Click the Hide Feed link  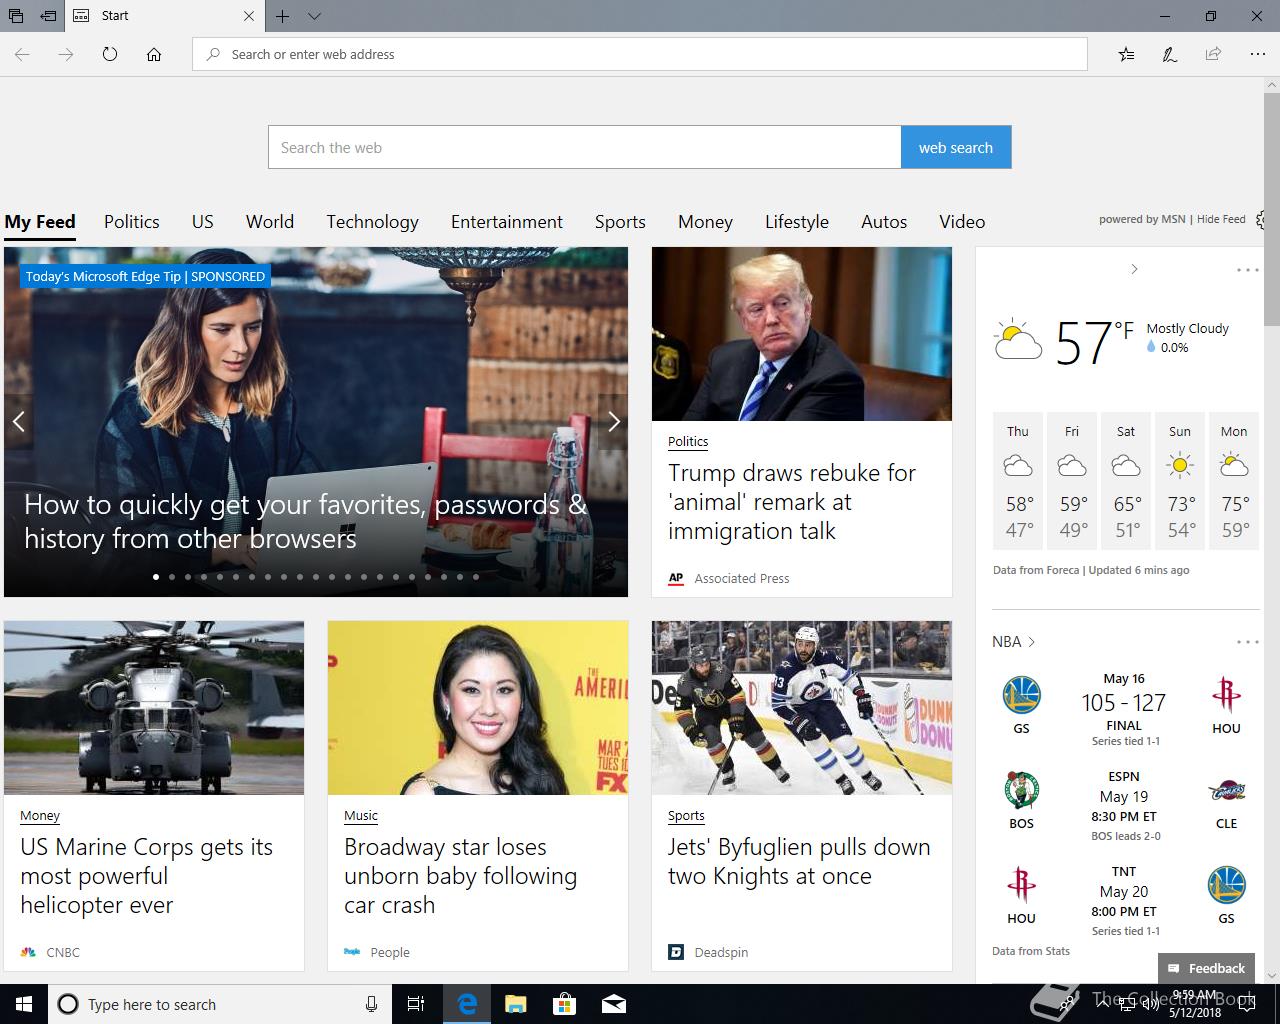[1221, 219]
